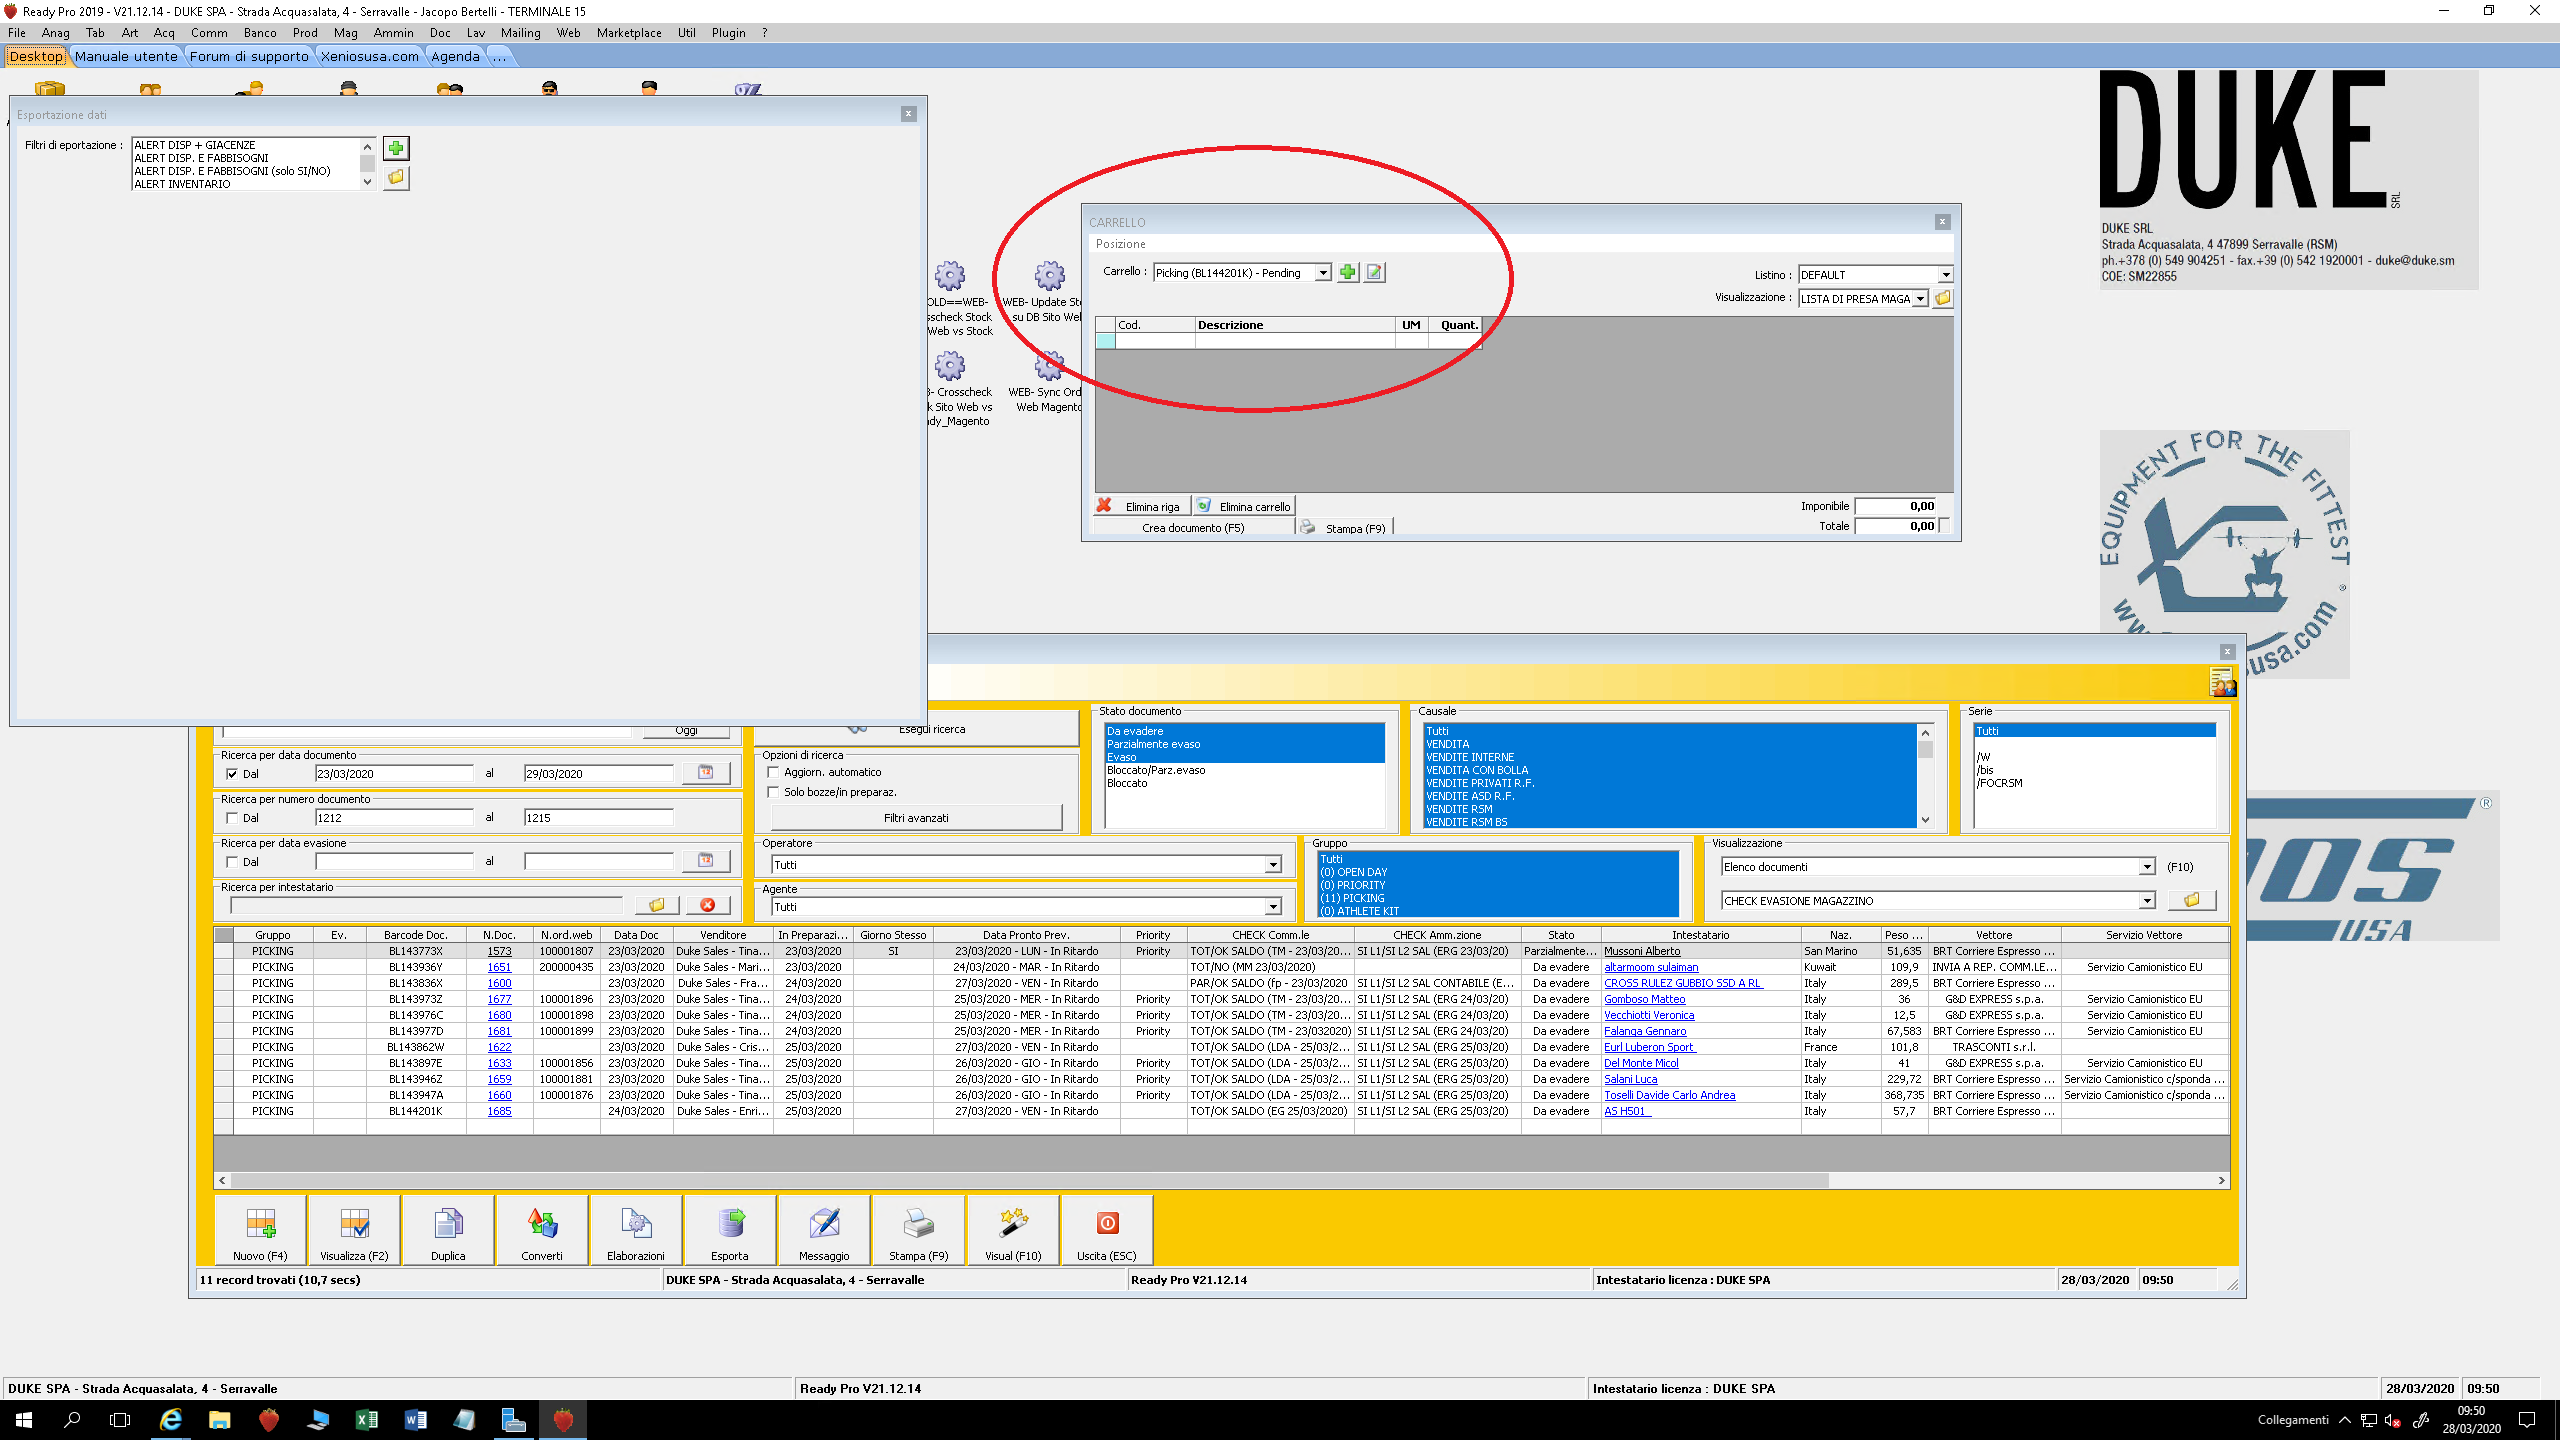Open intestatario lookup folder icon

tap(657, 905)
